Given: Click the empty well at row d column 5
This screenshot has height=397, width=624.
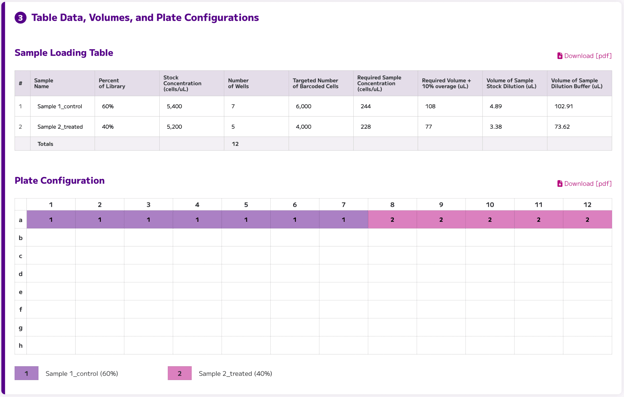Looking at the screenshot, I should click(246, 274).
